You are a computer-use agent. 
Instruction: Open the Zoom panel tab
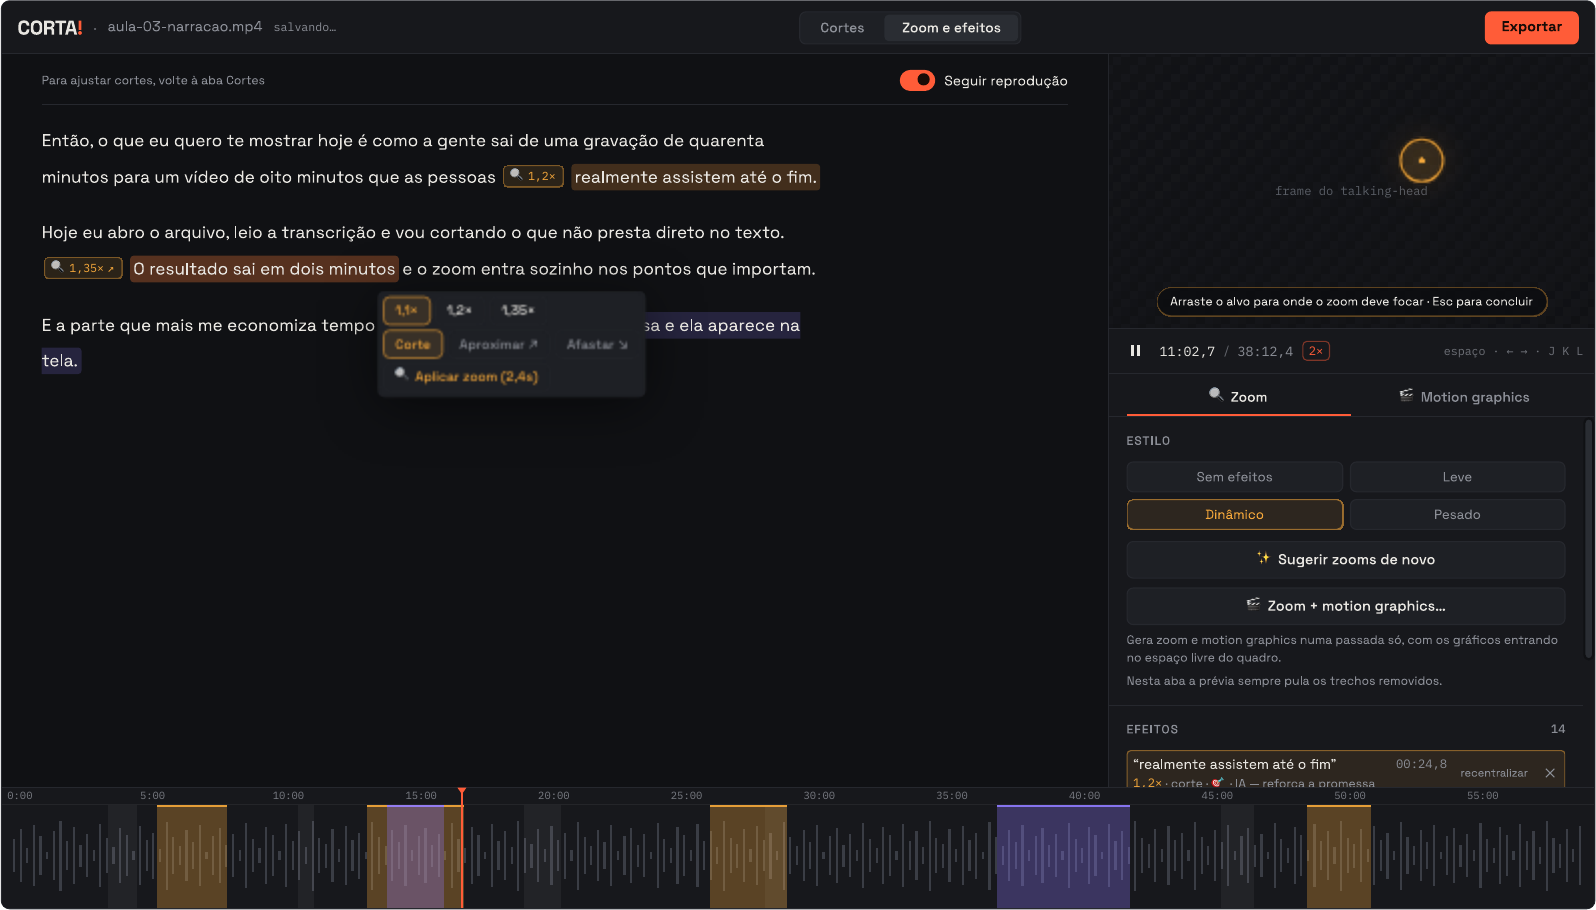pos(1238,397)
